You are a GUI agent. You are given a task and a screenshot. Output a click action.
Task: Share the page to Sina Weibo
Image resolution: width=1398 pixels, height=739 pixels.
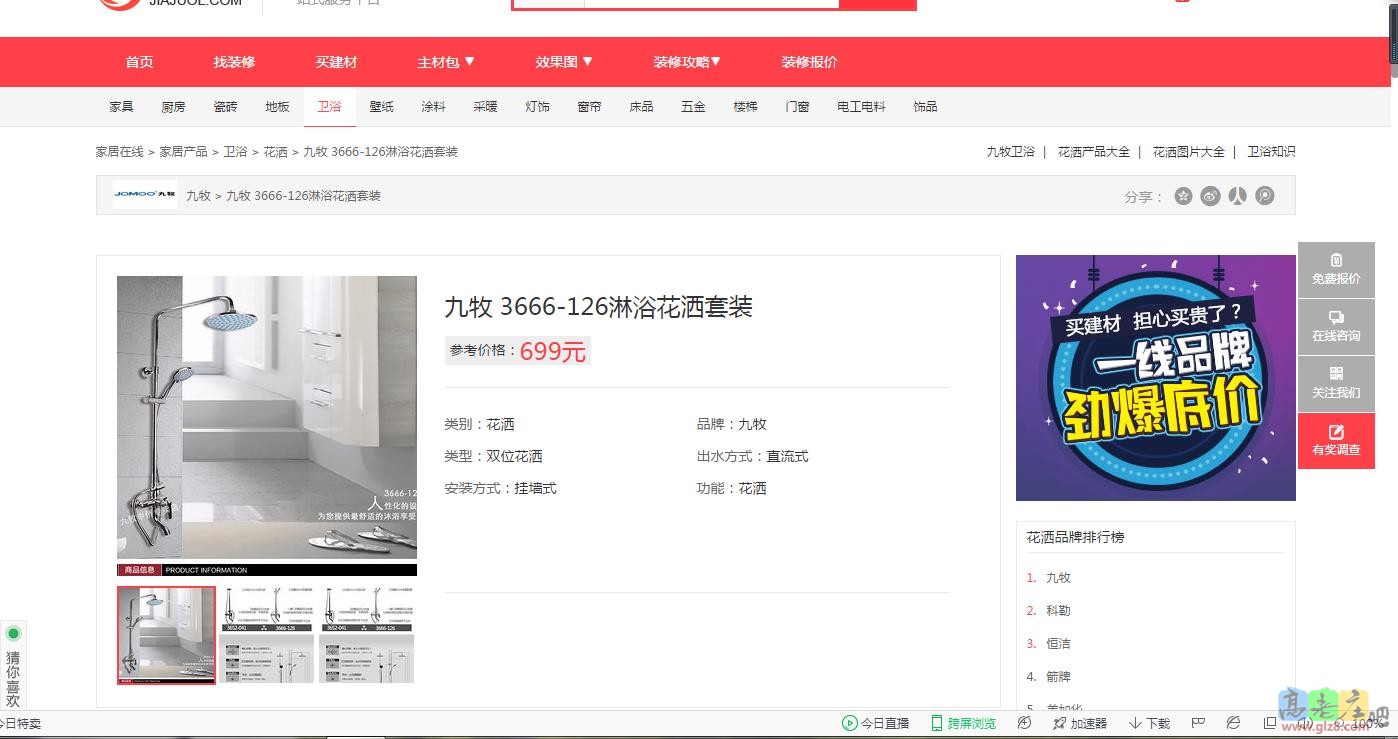coord(1210,196)
